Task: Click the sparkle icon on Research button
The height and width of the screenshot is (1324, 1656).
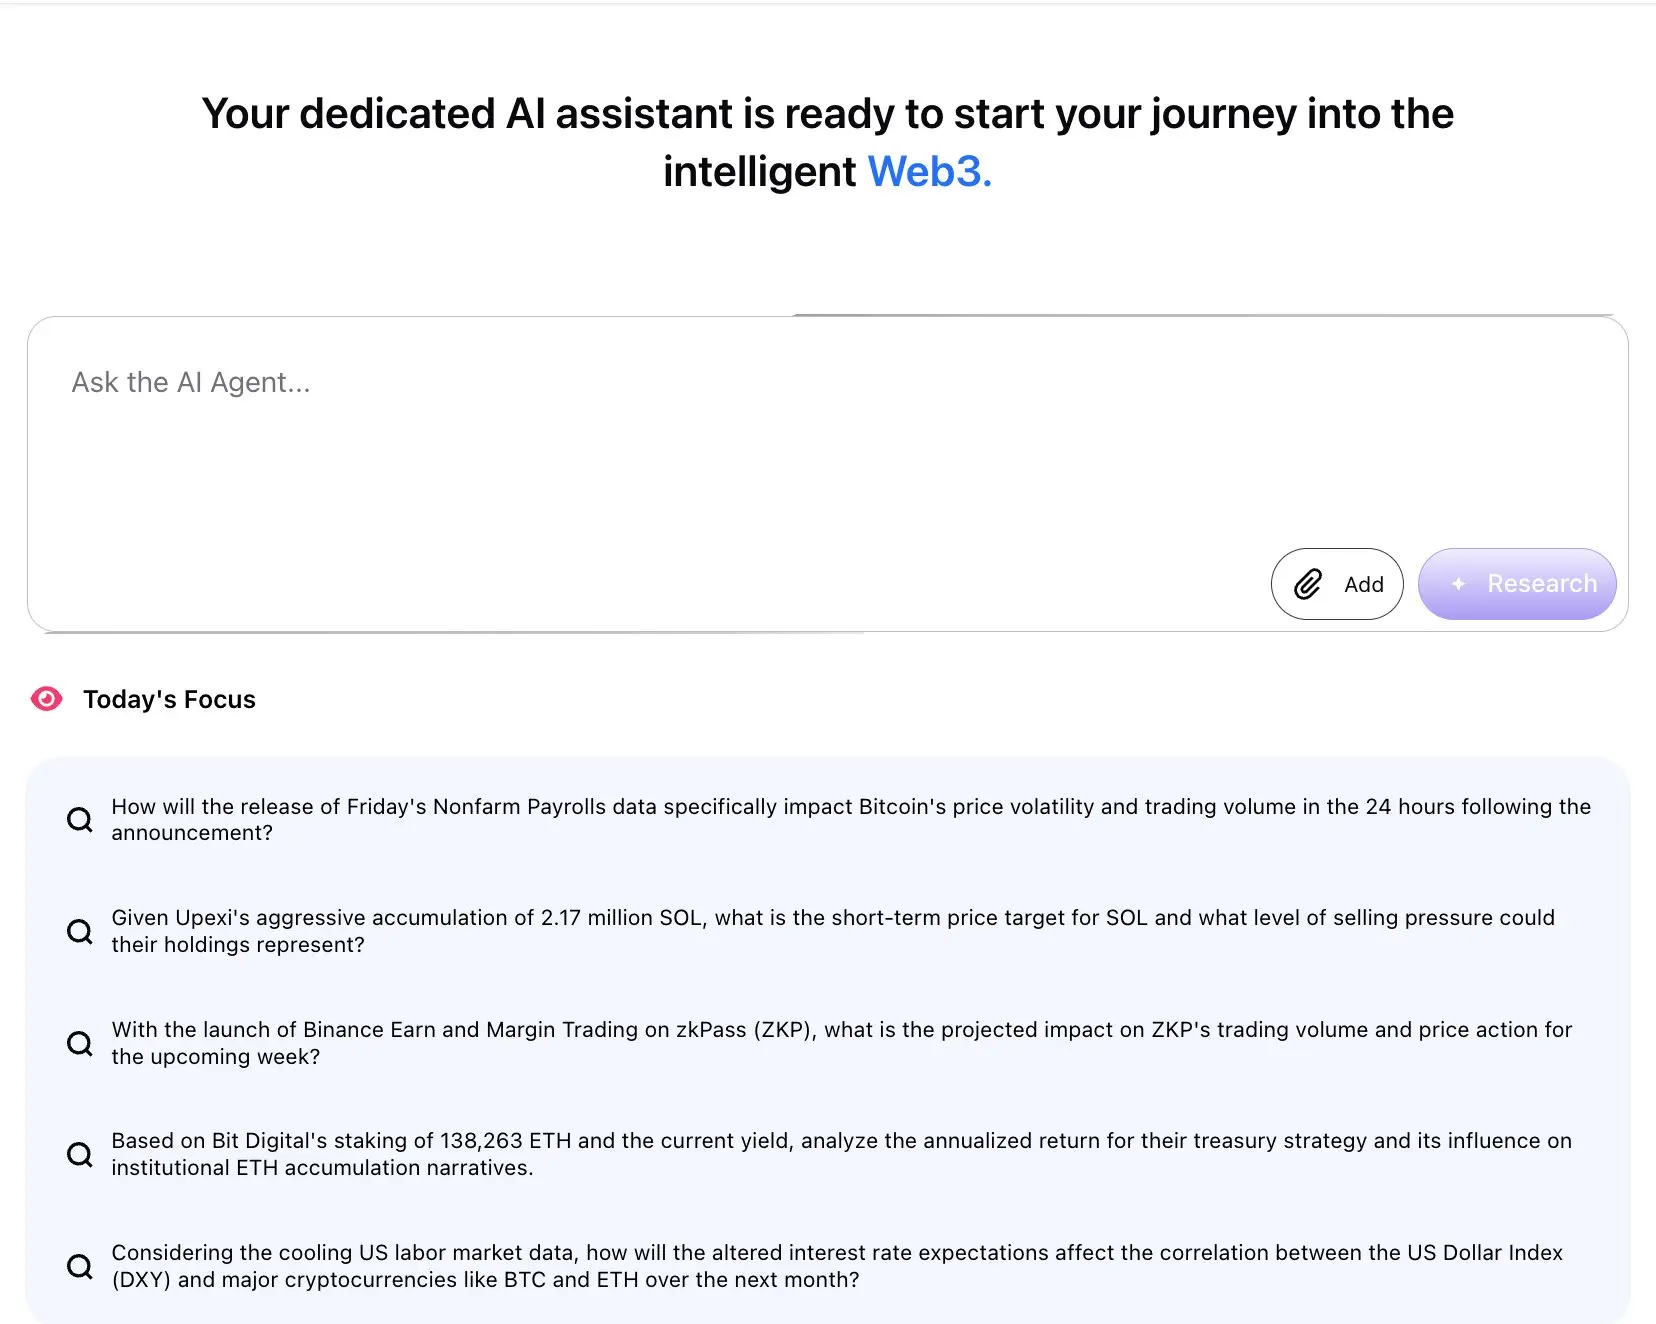Action: tap(1458, 584)
